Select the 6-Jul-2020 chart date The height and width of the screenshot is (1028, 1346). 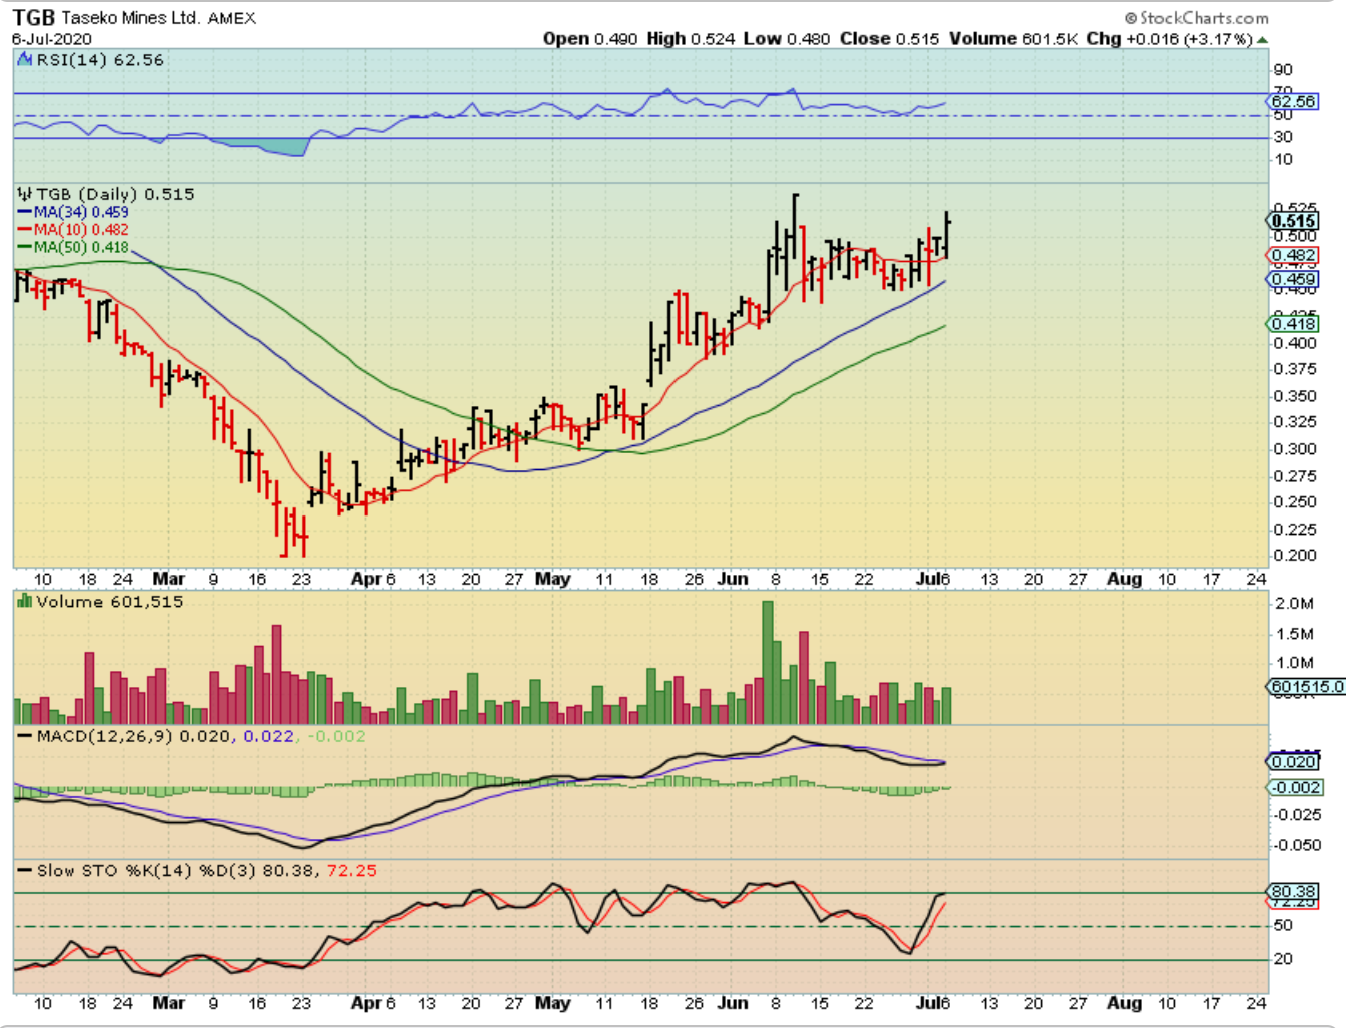[52, 39]
